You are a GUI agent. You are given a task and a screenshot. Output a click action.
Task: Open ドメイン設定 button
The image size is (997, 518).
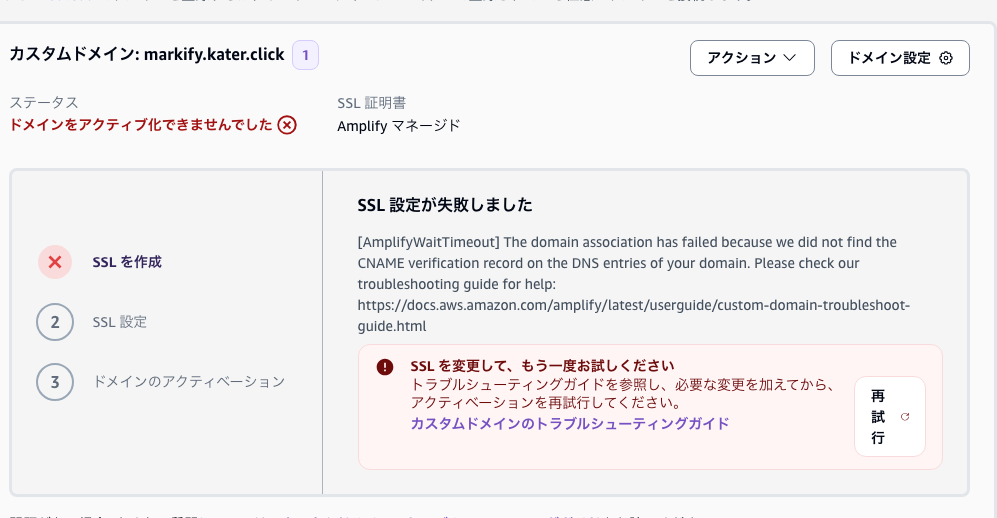tap(900, 58)
